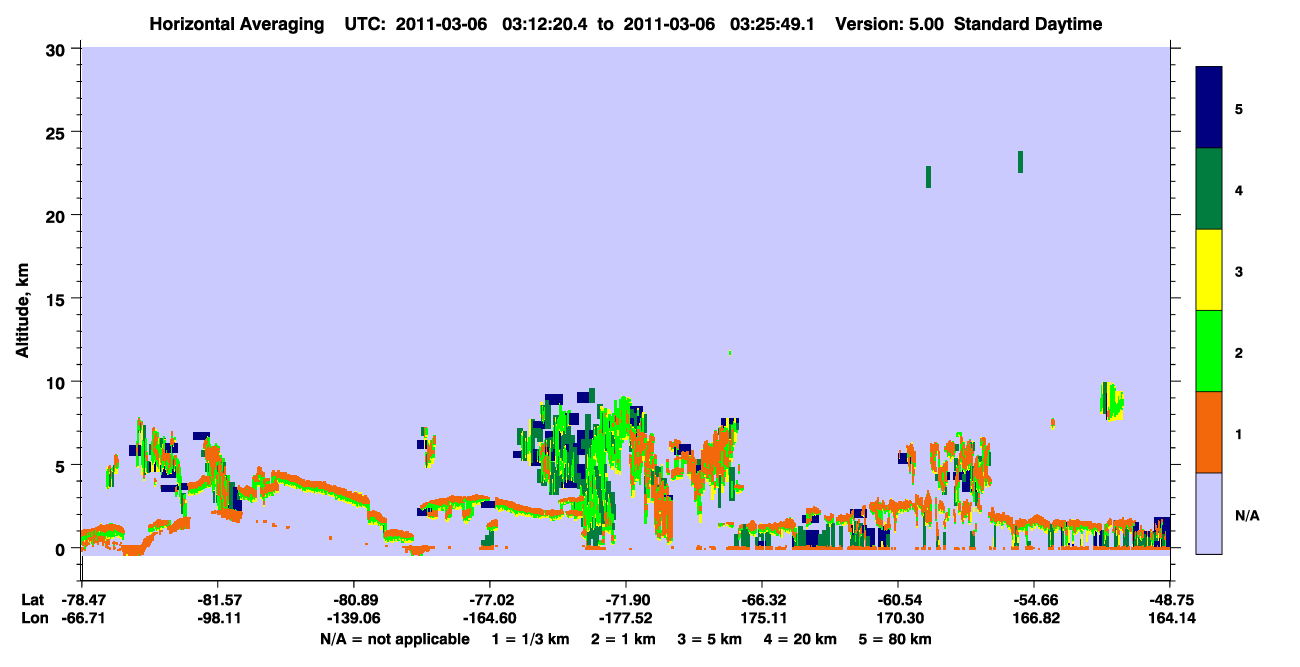
Task: Click the longitude value 166.82
Action: (1034, 618)
